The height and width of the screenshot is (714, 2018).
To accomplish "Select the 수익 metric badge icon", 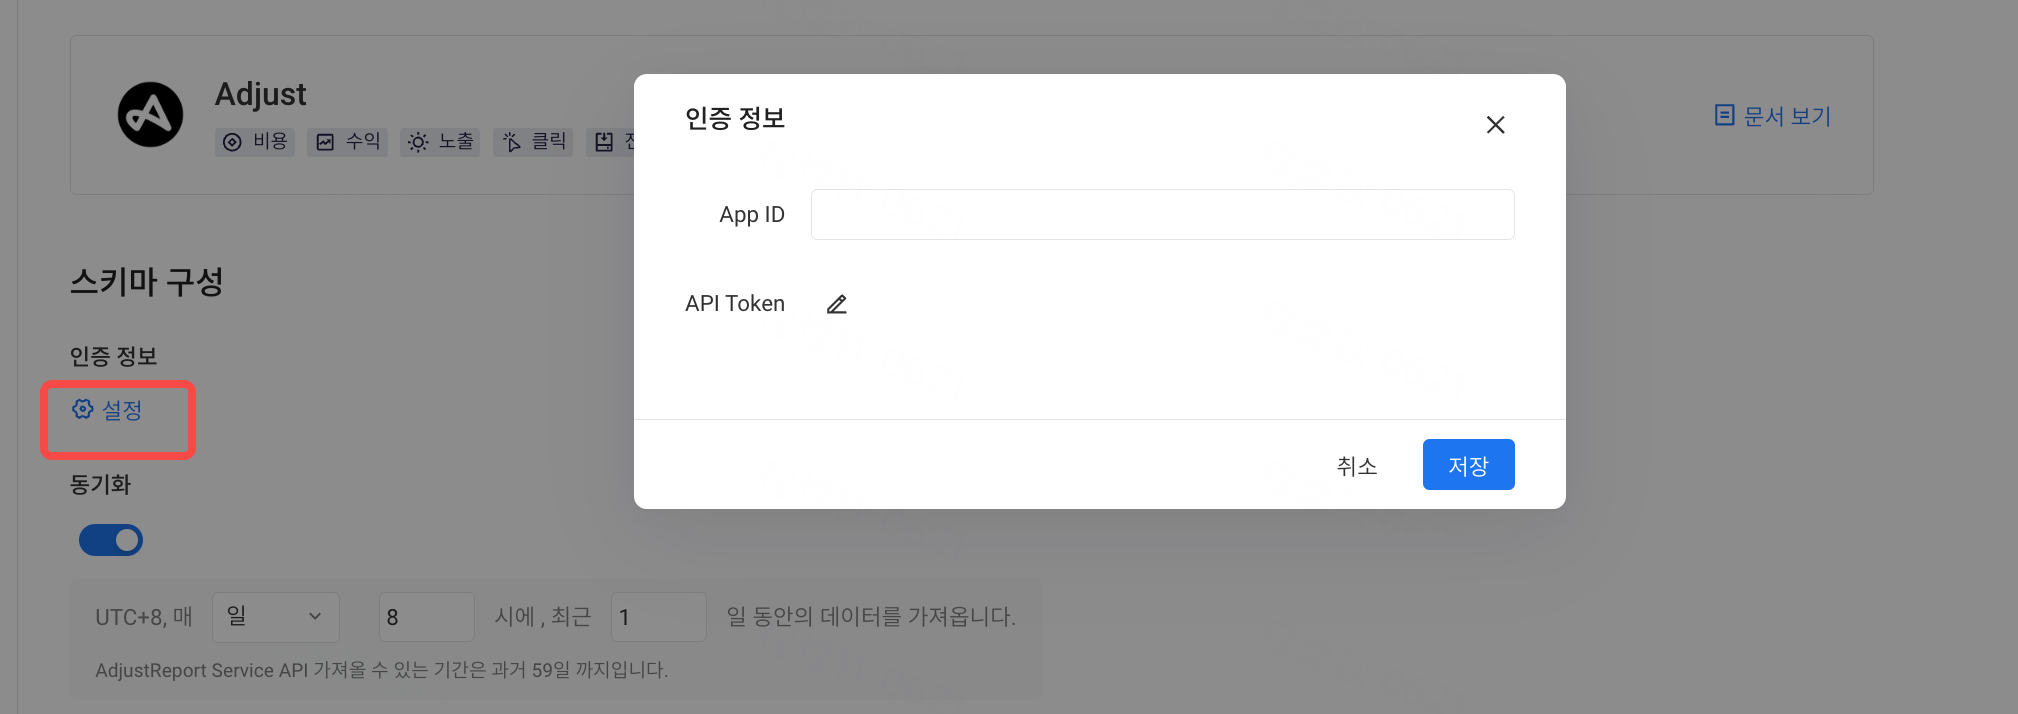I will point(327,141).
